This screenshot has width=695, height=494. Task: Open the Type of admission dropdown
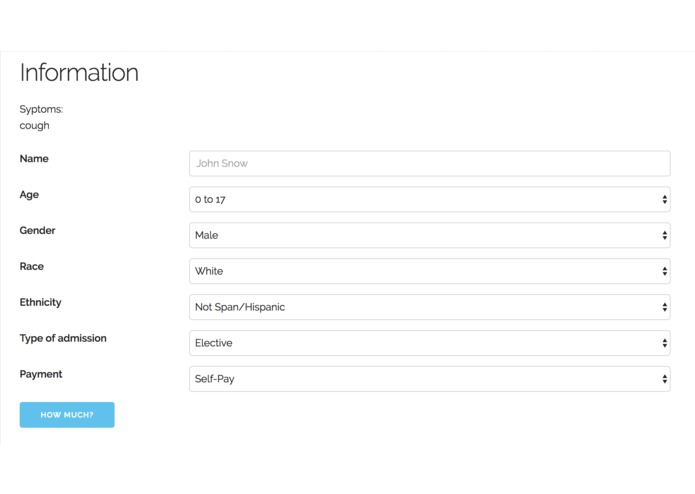[x=429, y=343]
